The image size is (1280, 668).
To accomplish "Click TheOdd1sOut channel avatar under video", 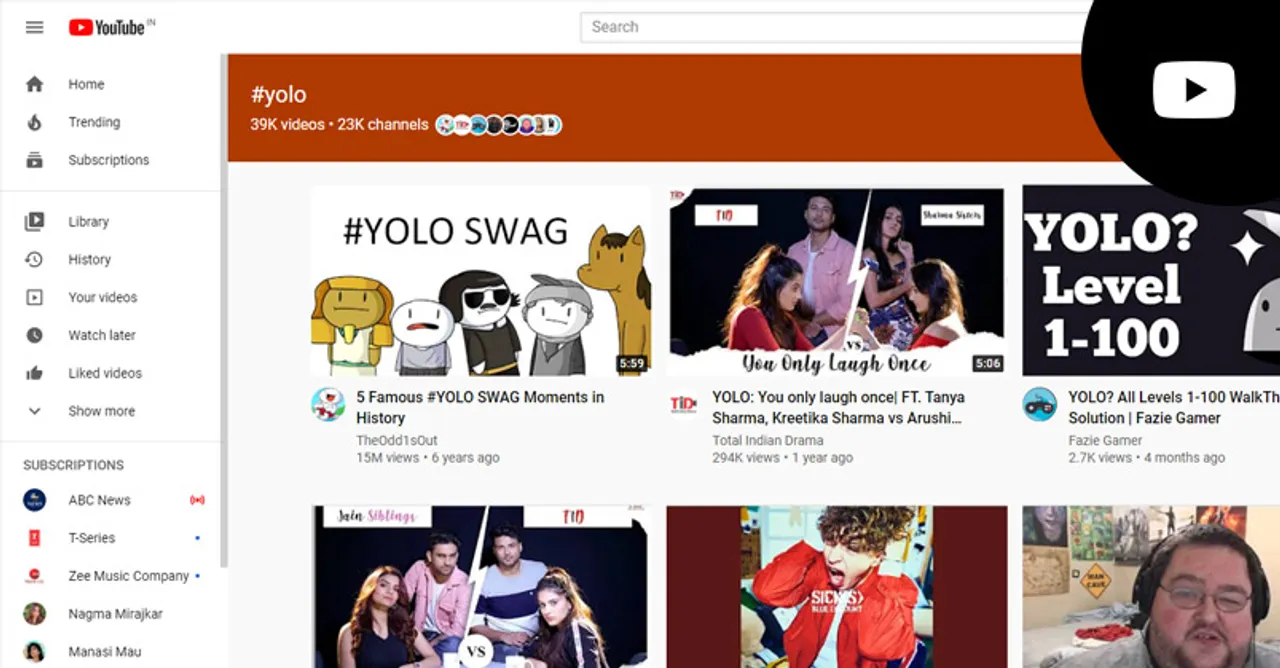I will tap(328, 404).
